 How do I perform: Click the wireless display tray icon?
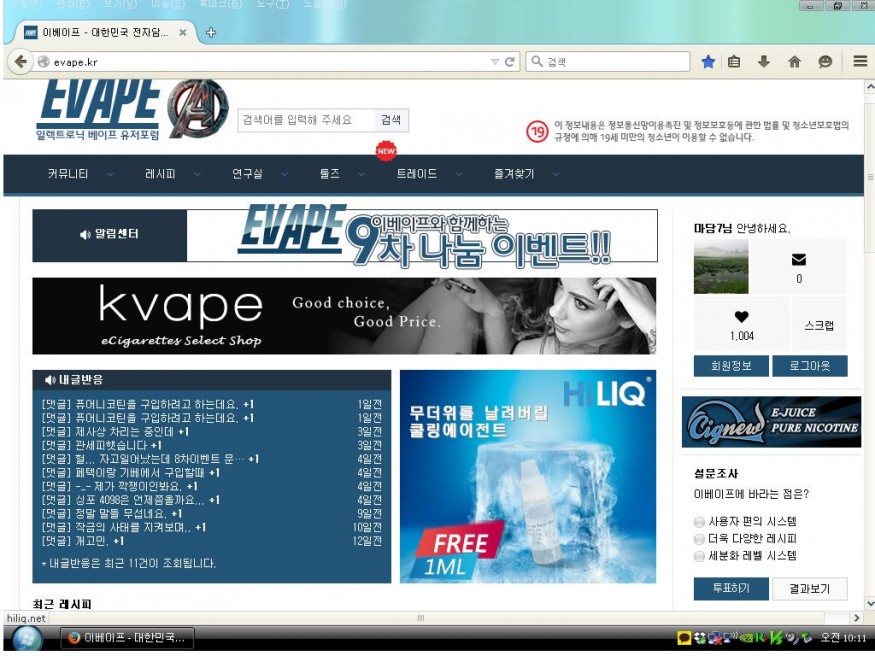(729, 636)
